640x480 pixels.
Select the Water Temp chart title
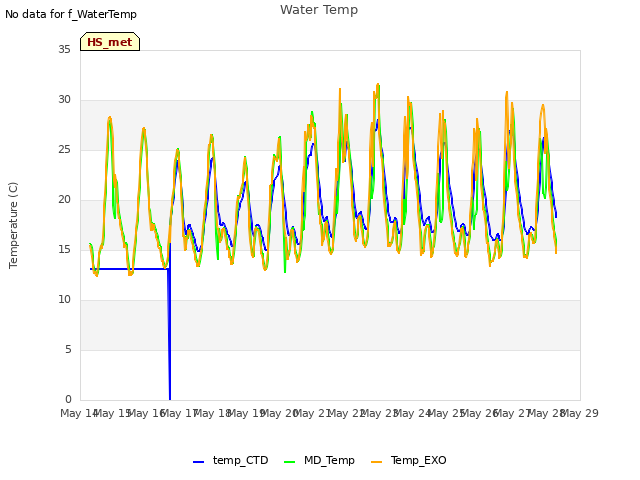point(319,10)
